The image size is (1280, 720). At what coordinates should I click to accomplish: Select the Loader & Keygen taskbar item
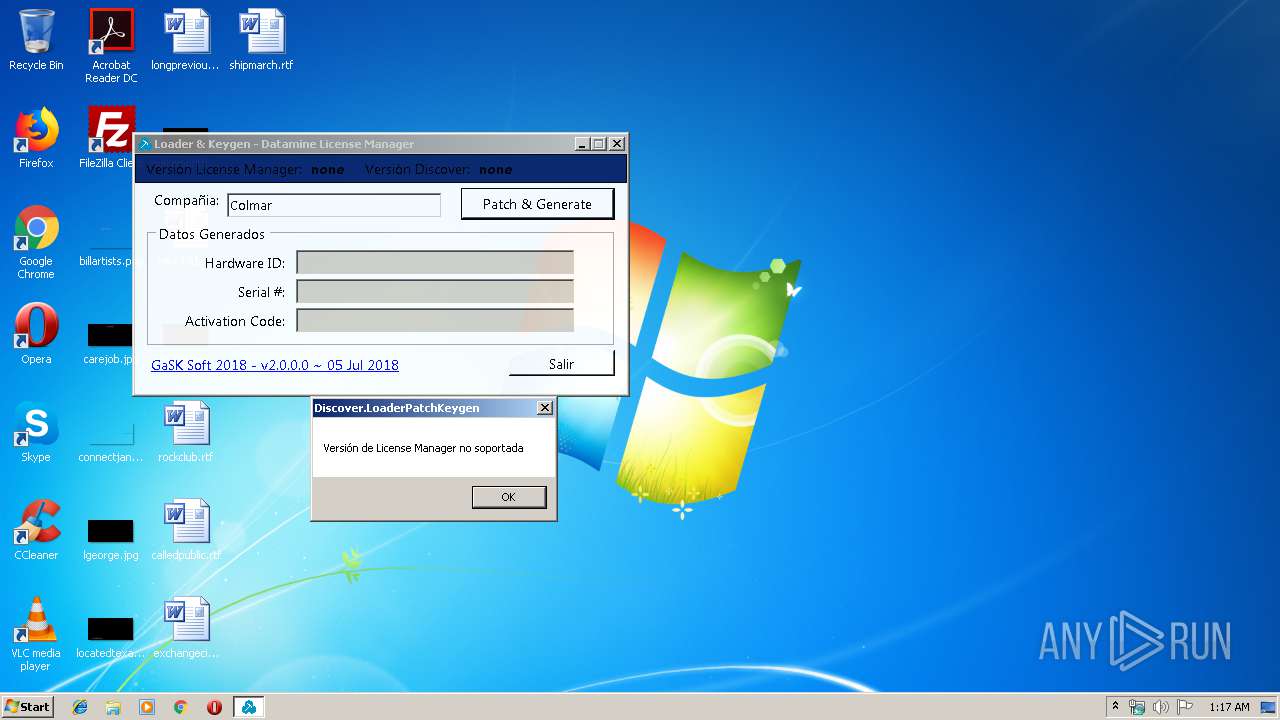coord(248,707)
